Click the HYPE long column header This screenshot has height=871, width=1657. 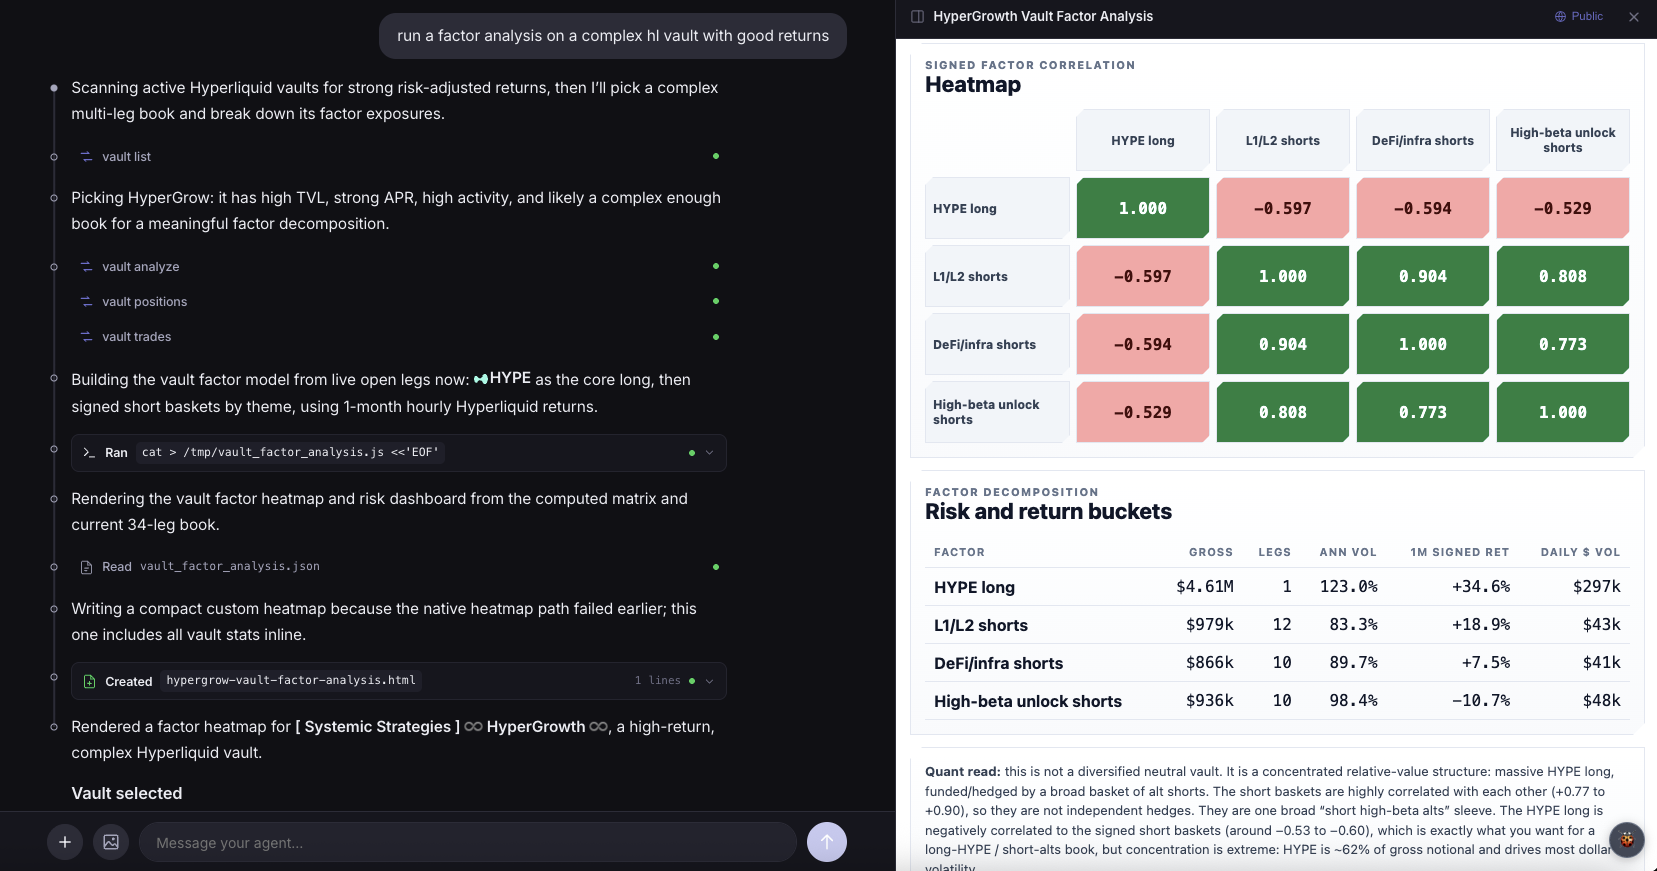coord(1143,141)
